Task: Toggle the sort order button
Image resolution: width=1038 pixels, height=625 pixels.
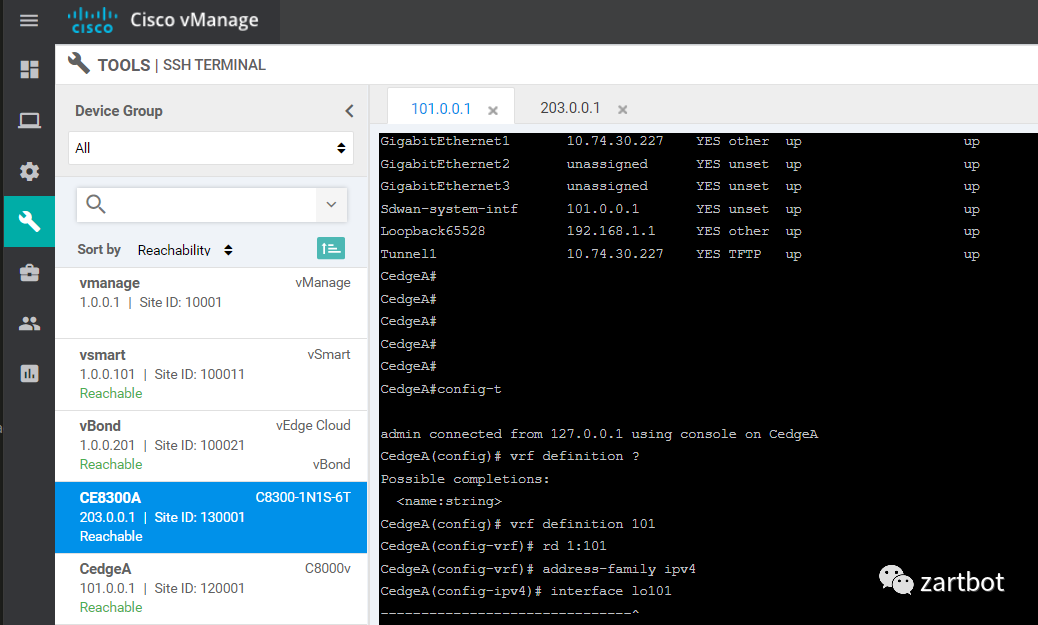Action: 331,249
